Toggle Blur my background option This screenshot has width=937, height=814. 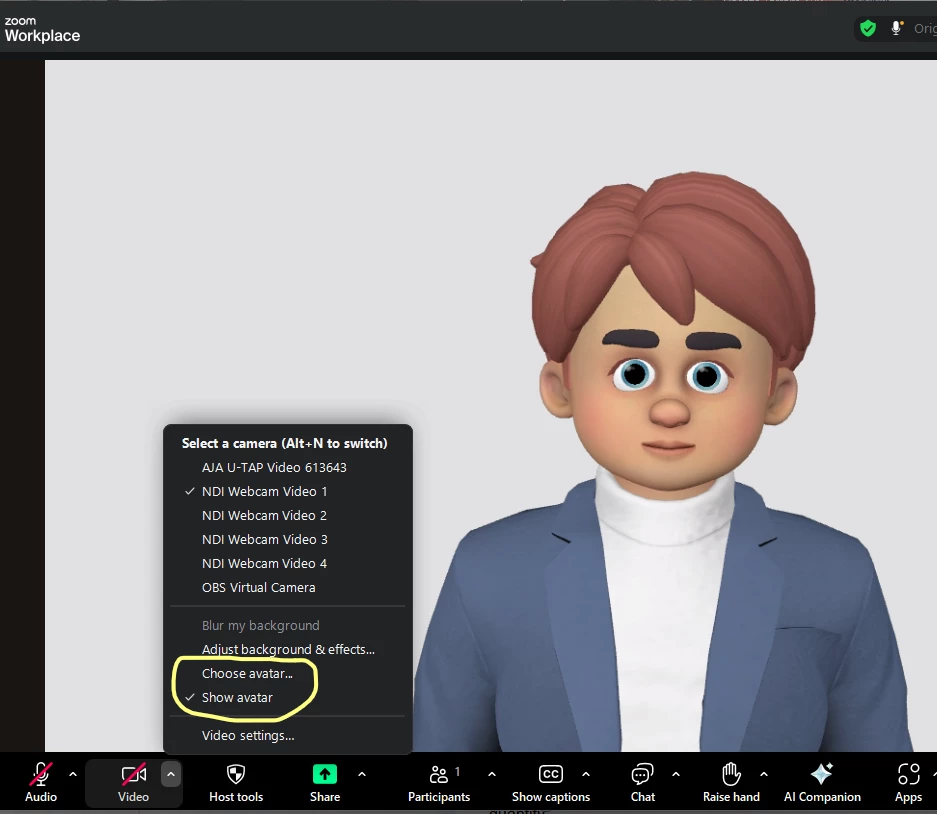pyautogui.click(x=287, y=626)
